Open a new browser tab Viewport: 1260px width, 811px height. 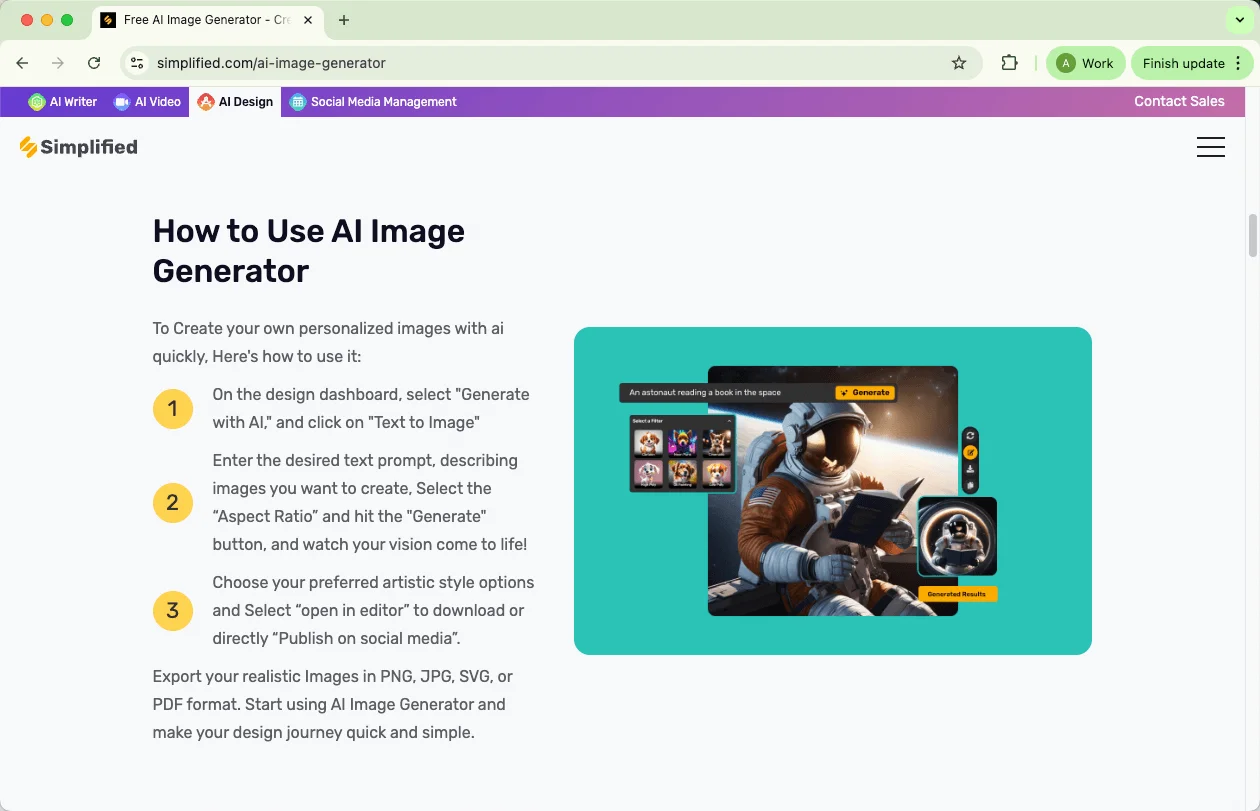tap(344, 20)
